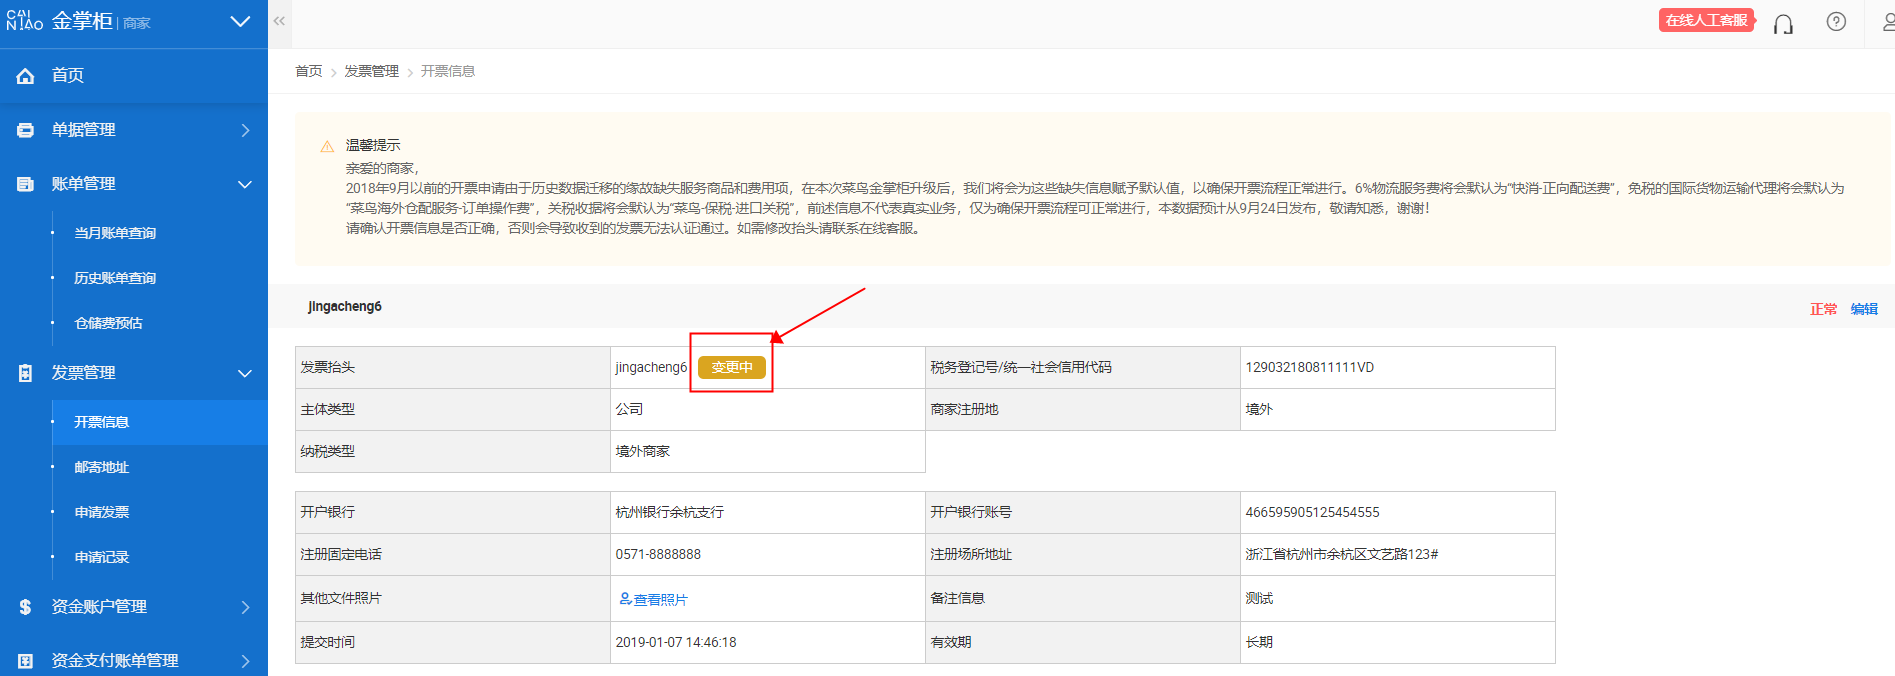Click the 单据管理 printer icon
1895x676 pixels.
(x=26, y=130)
